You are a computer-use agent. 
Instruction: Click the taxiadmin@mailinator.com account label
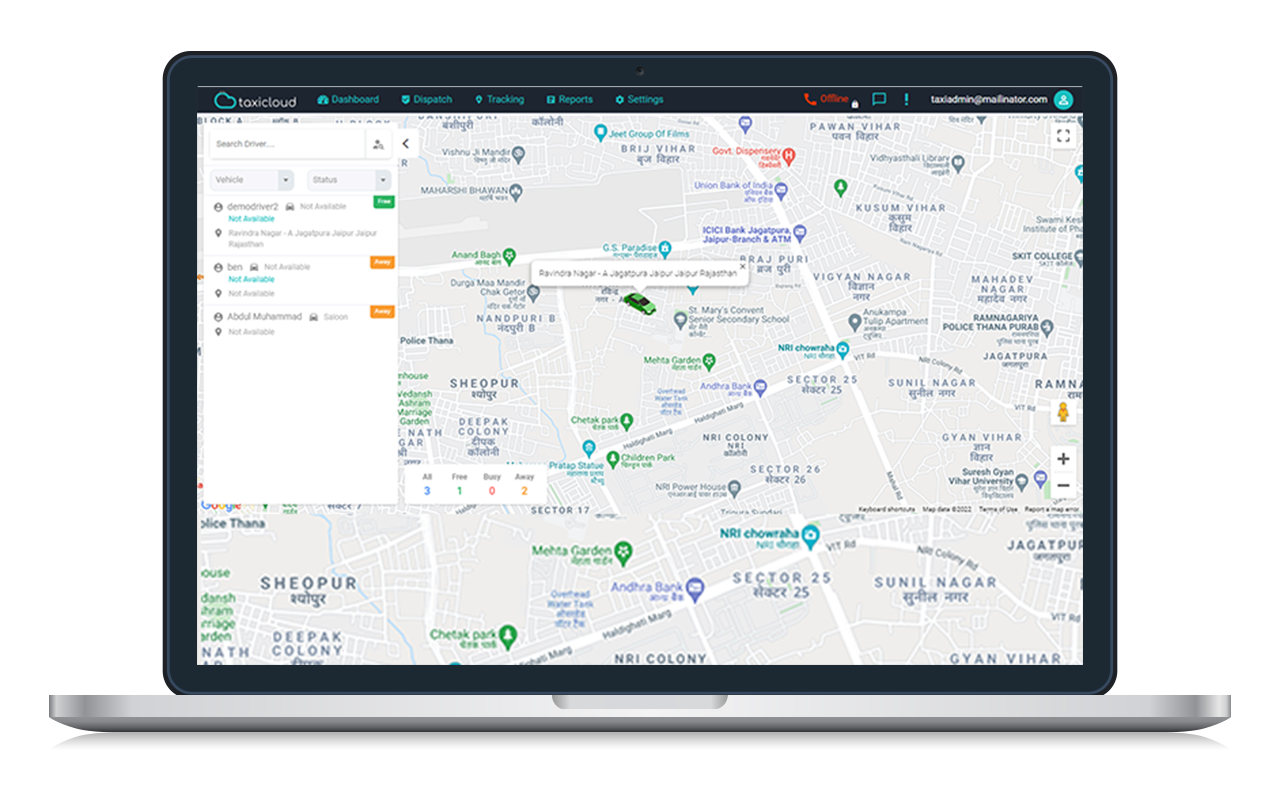(988, 99)
